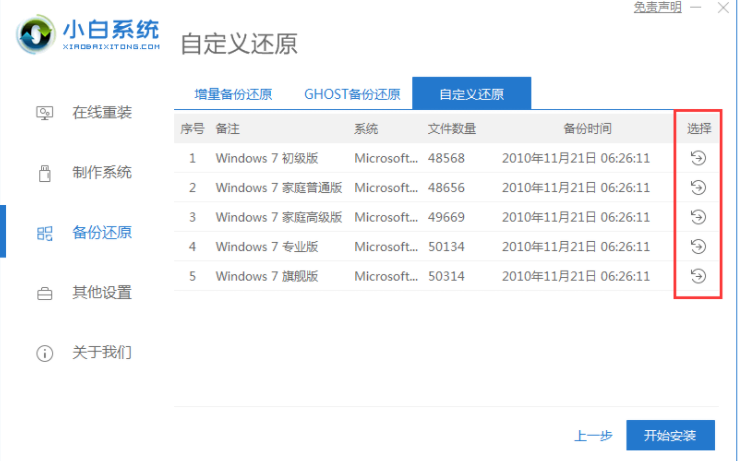Click the 自定义还原 page heading
This screenshot has height=461, width=738.
pyautogui.click(x=239, y=44)
